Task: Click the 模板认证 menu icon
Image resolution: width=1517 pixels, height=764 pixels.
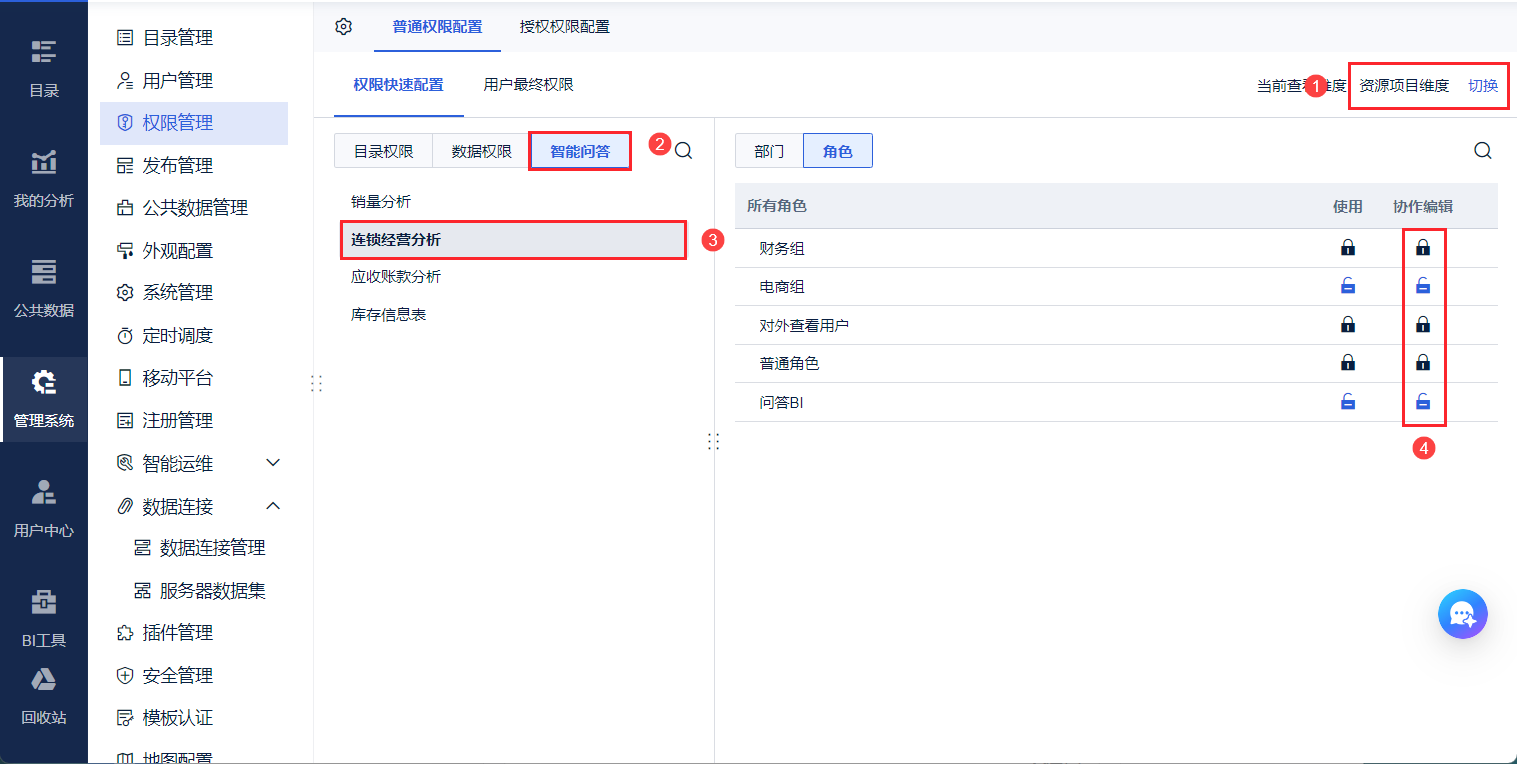Action: 125,718
